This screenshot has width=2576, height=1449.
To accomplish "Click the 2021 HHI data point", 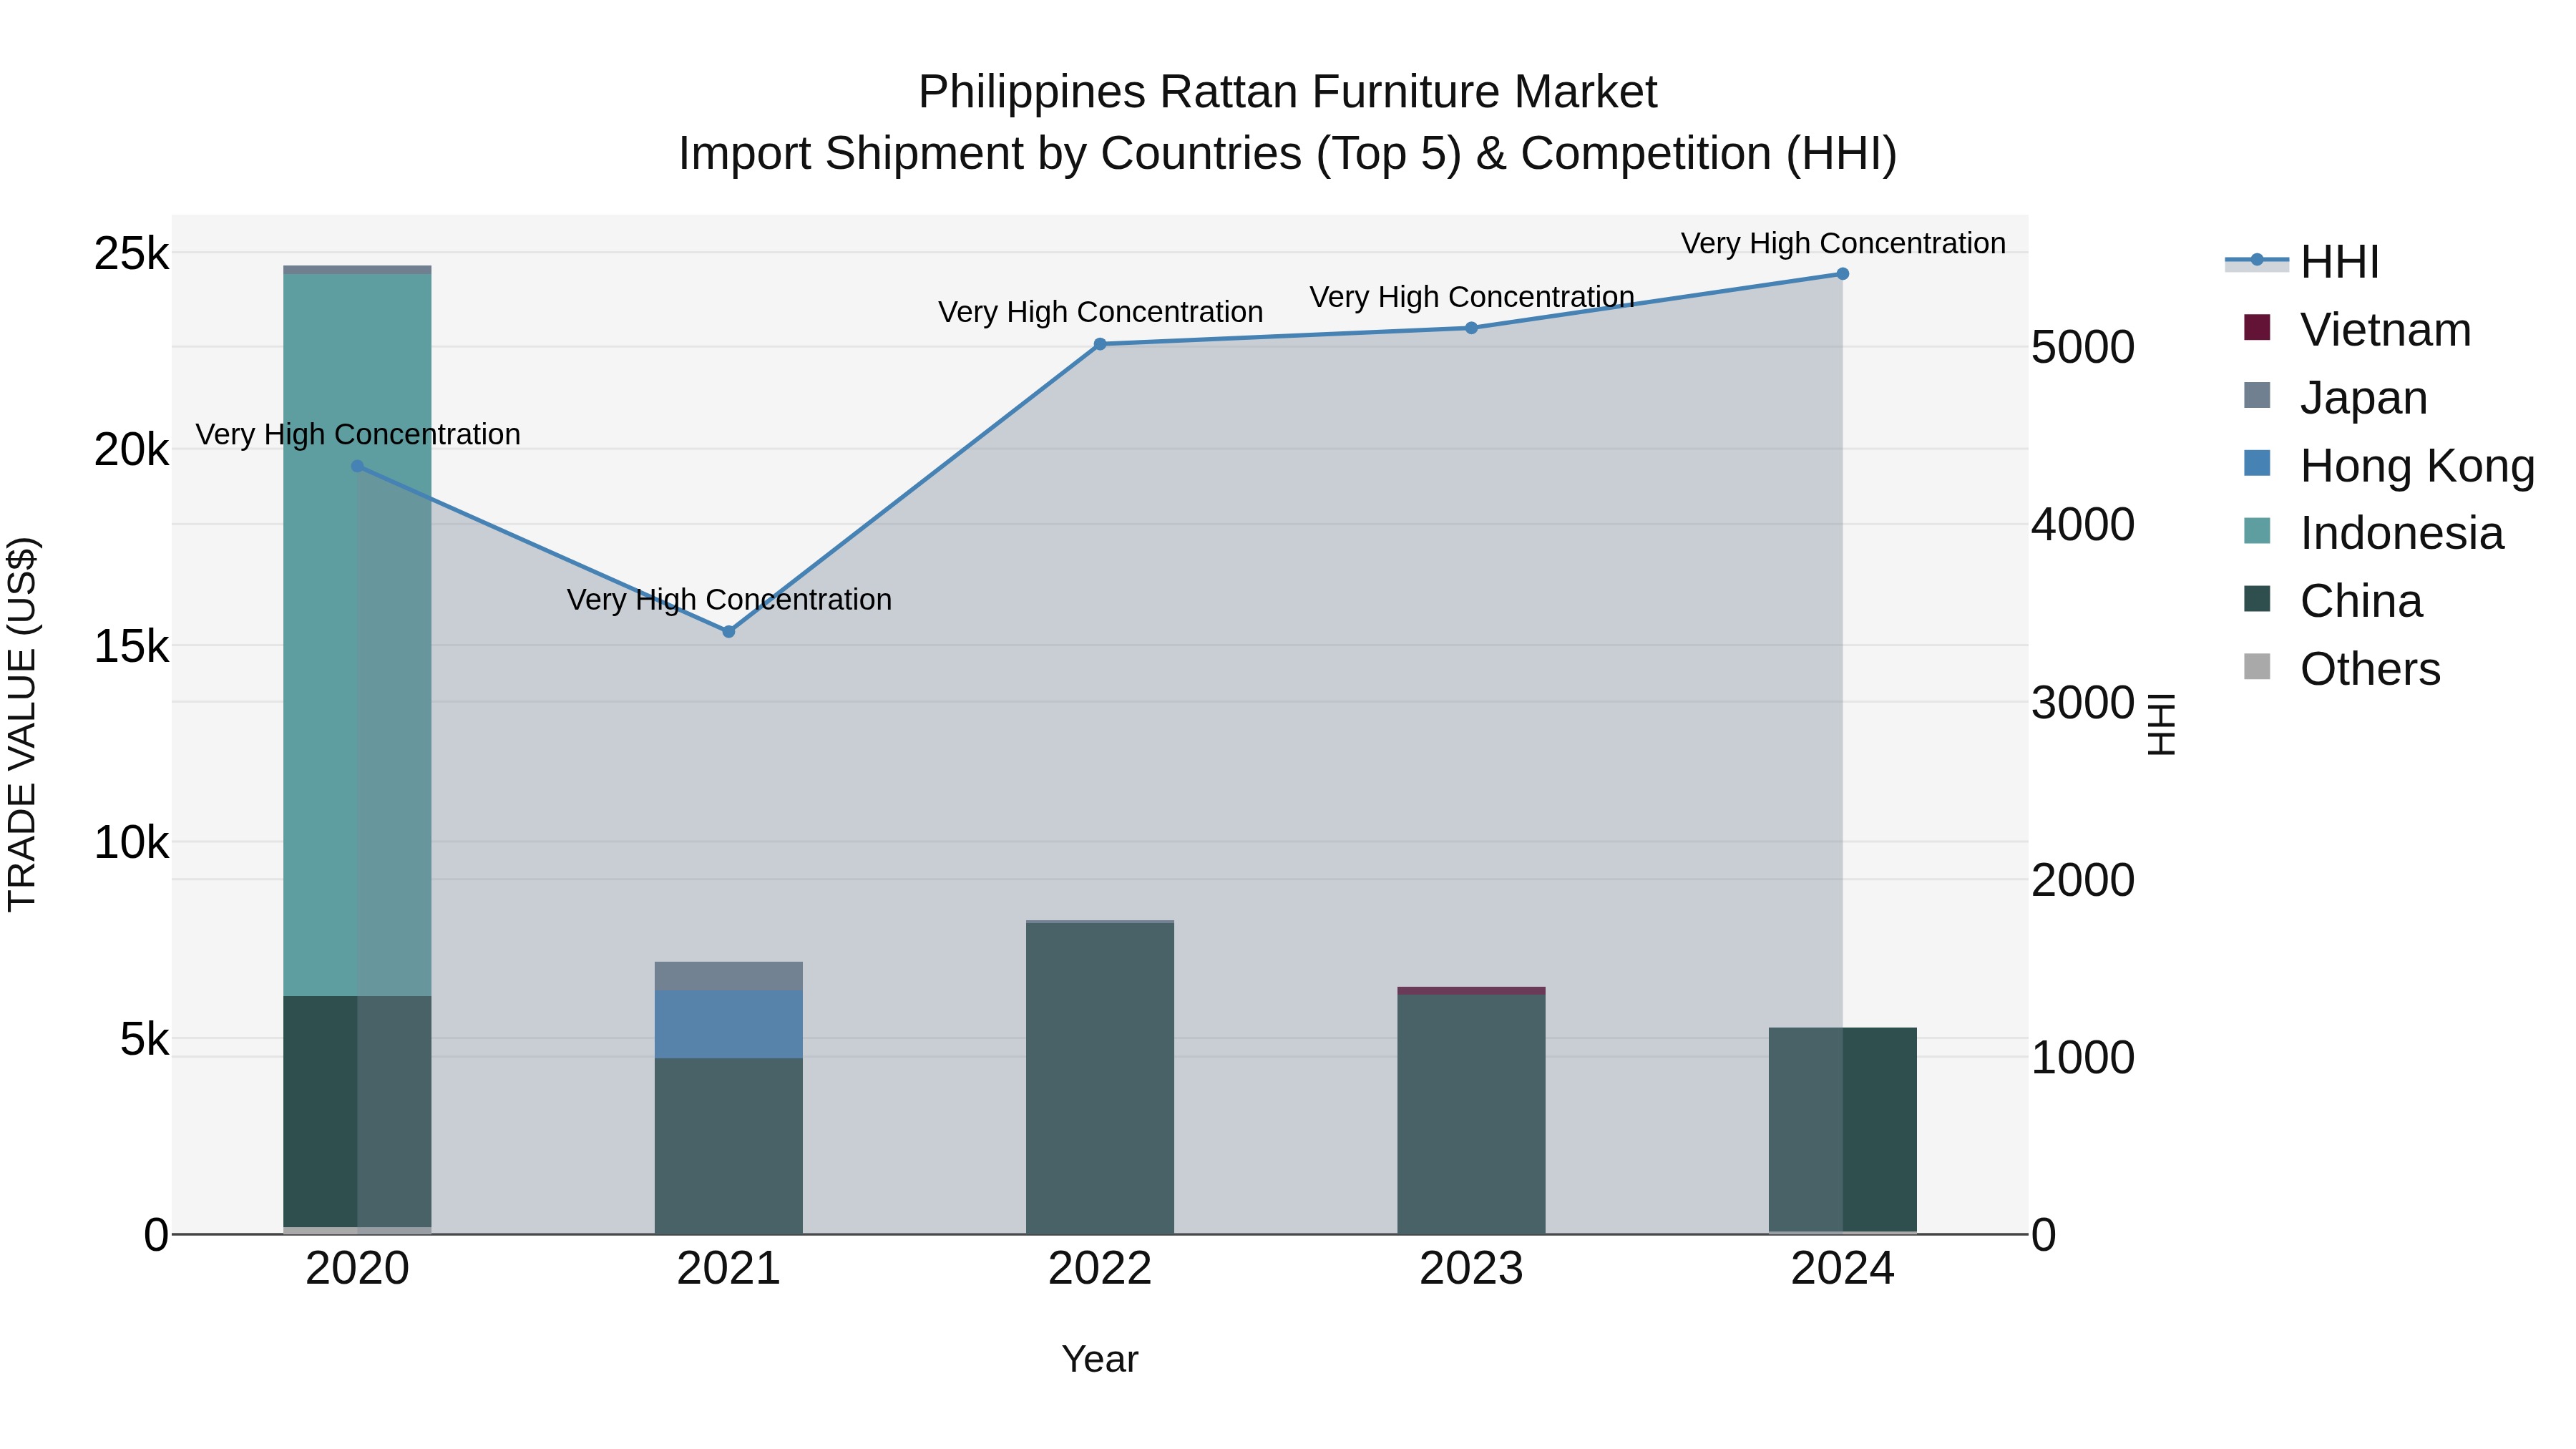I will click(x=729, y=631).
